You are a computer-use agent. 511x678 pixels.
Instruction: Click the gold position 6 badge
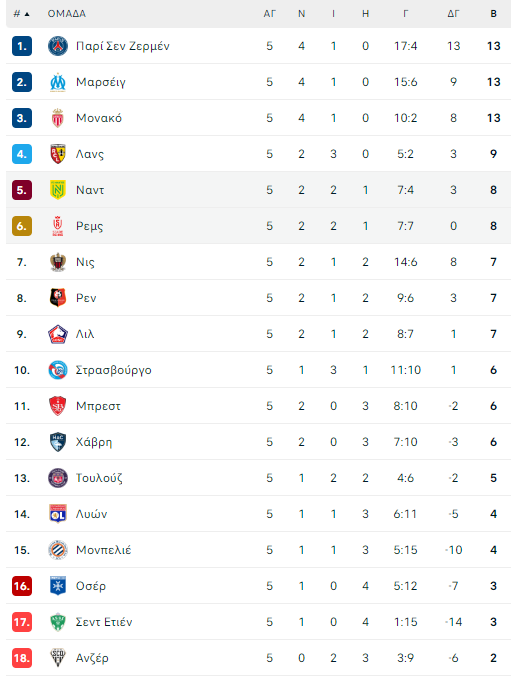pyautogui.click(x=22, y=226)
